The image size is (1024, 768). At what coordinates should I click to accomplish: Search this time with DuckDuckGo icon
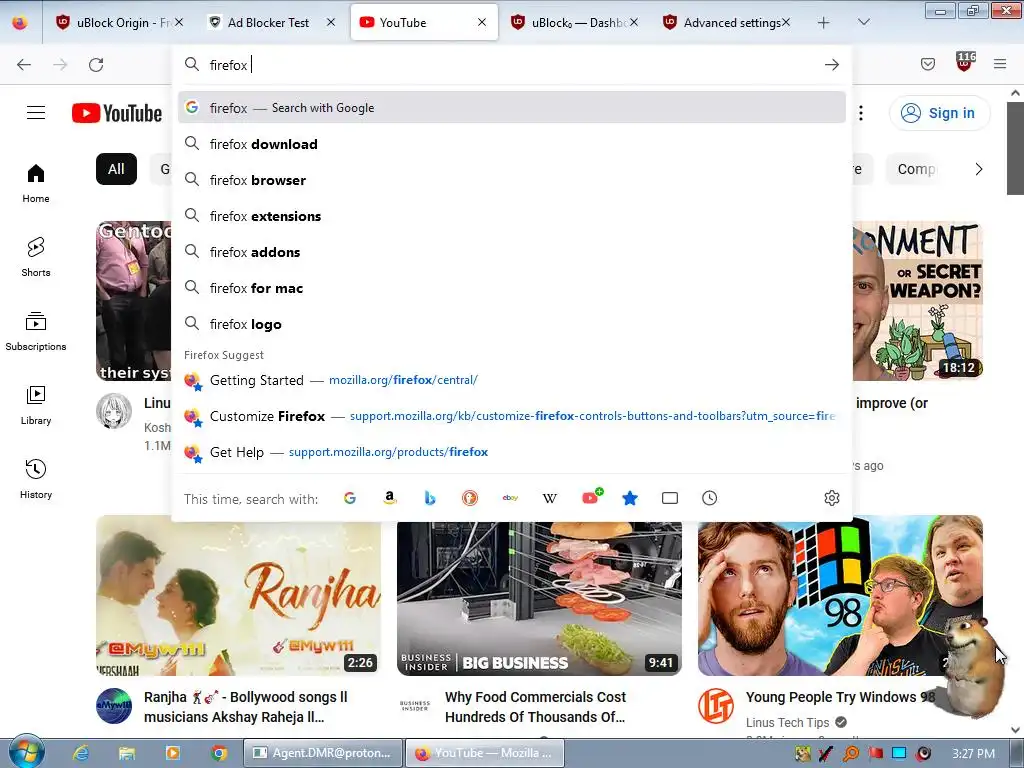[470, 498]
